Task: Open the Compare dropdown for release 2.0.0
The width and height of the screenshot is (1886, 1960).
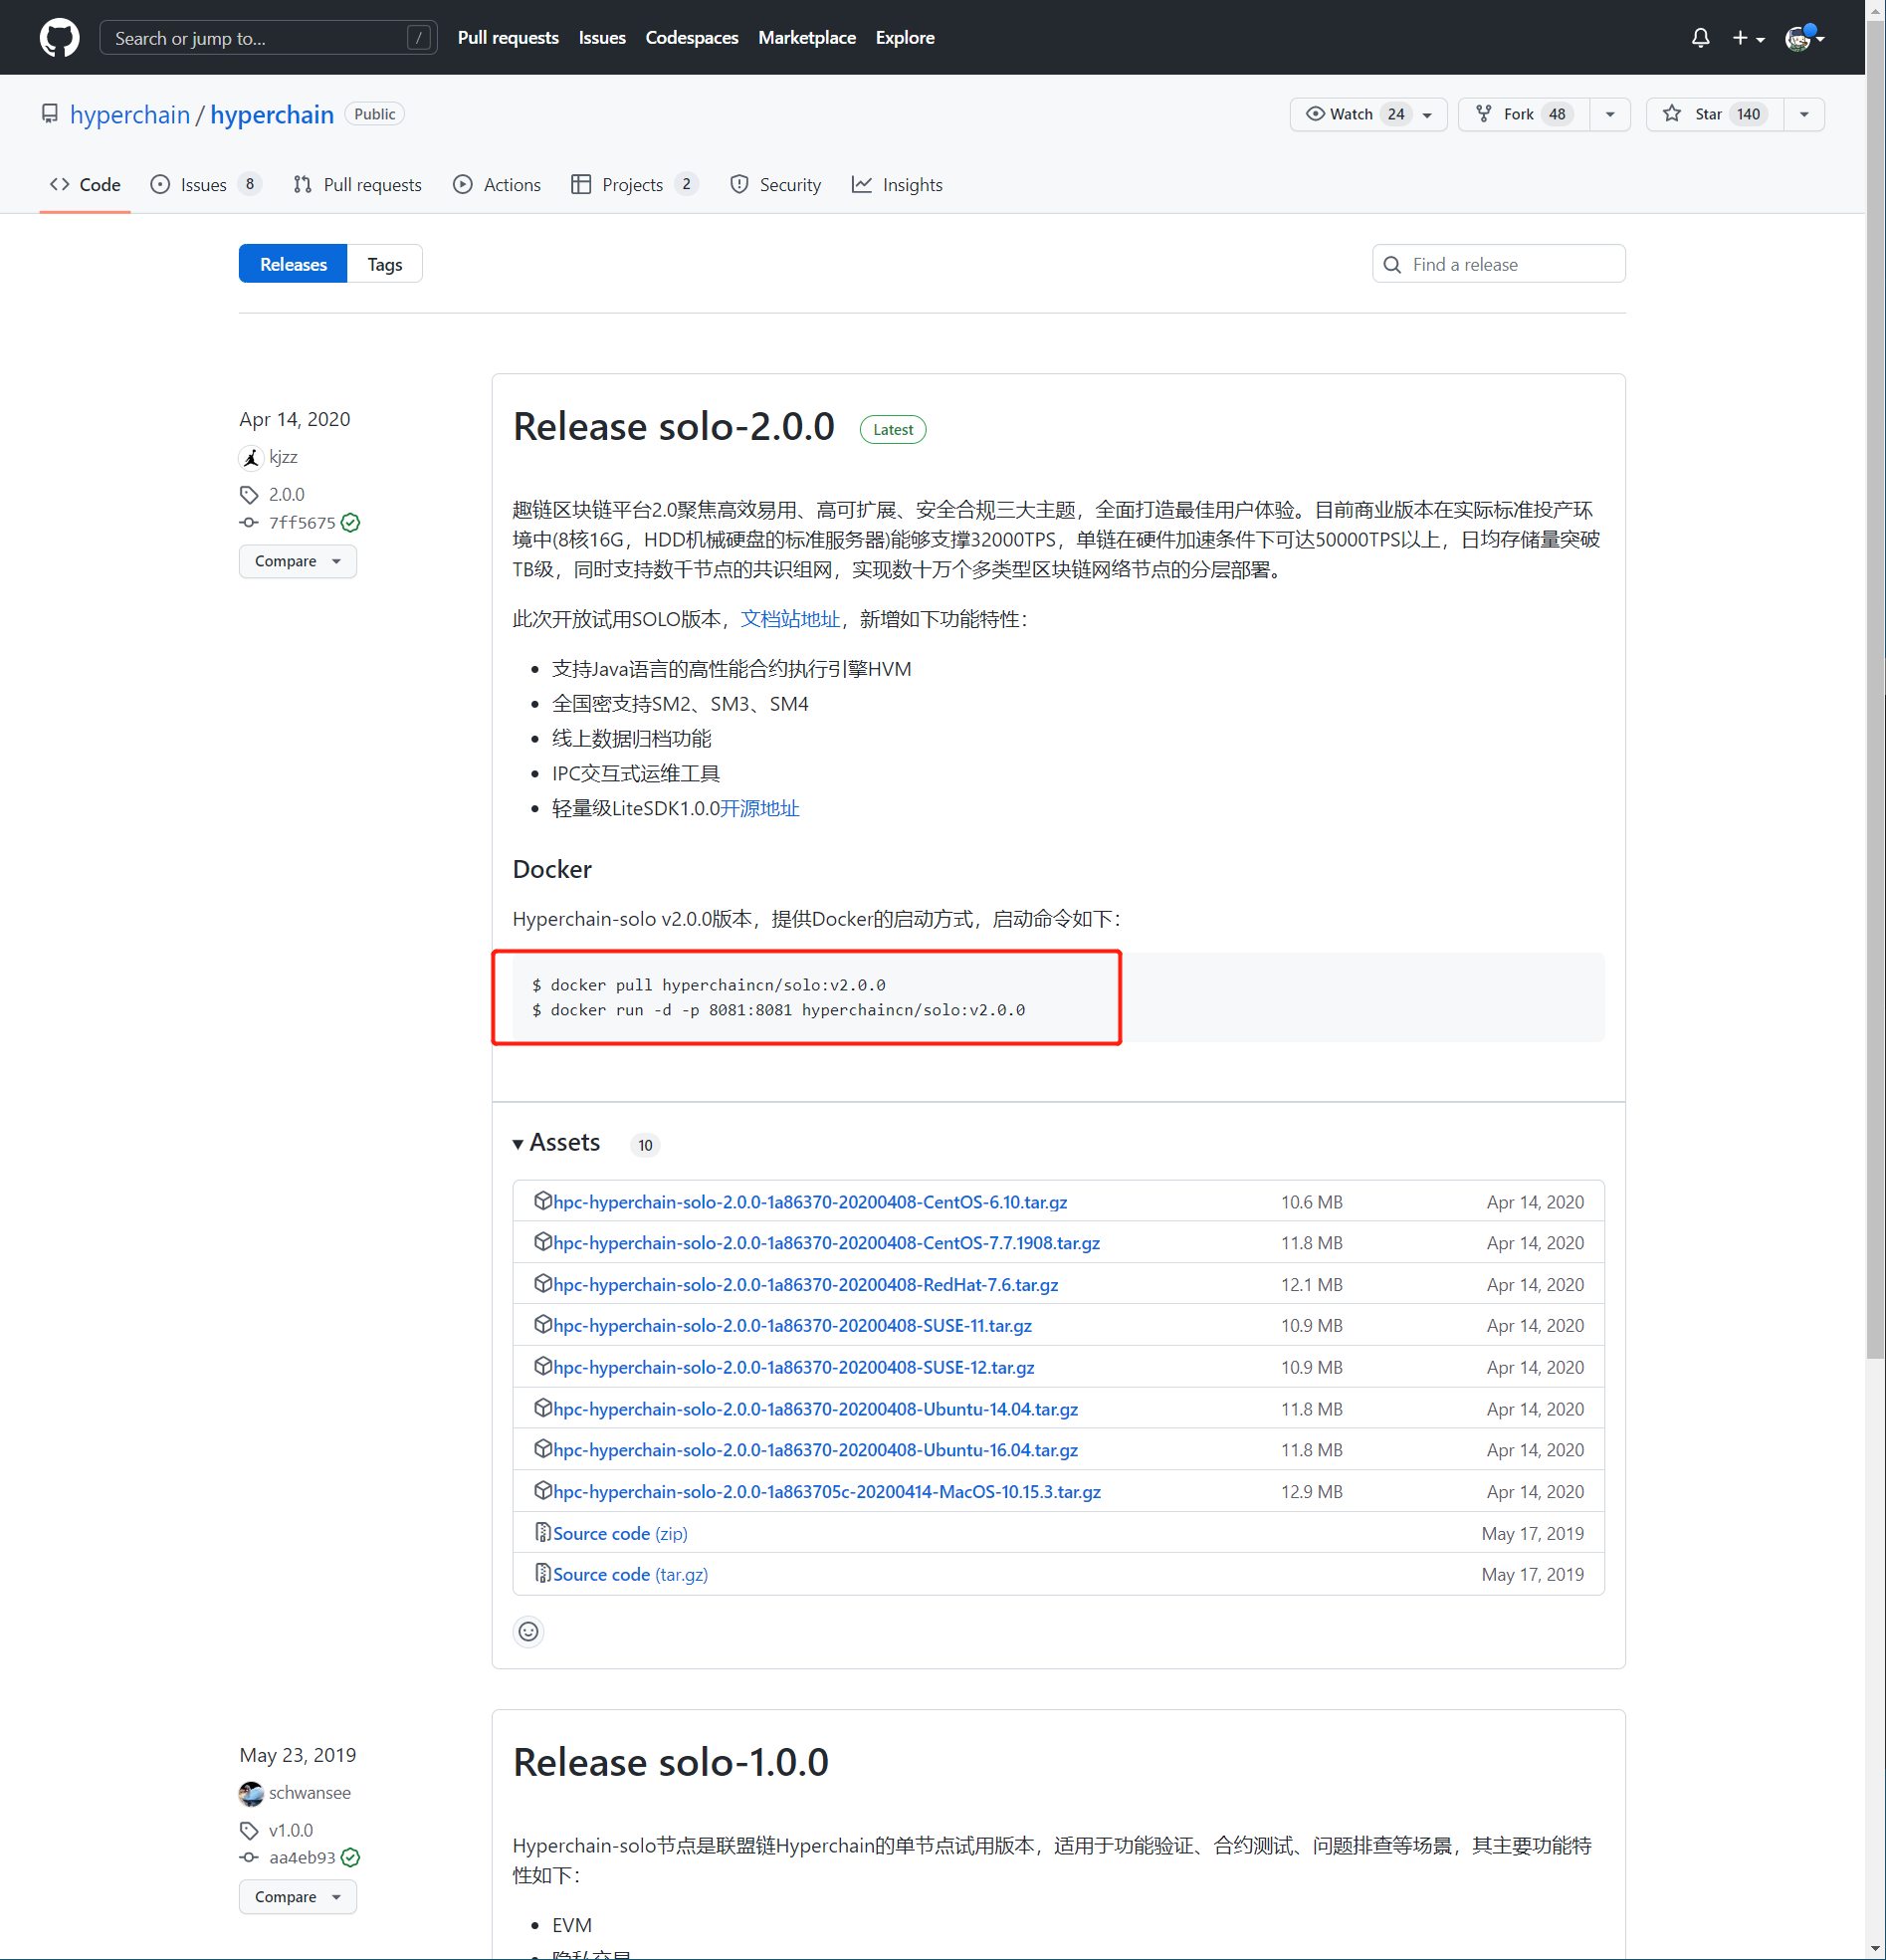Action: tap(298, 561)
